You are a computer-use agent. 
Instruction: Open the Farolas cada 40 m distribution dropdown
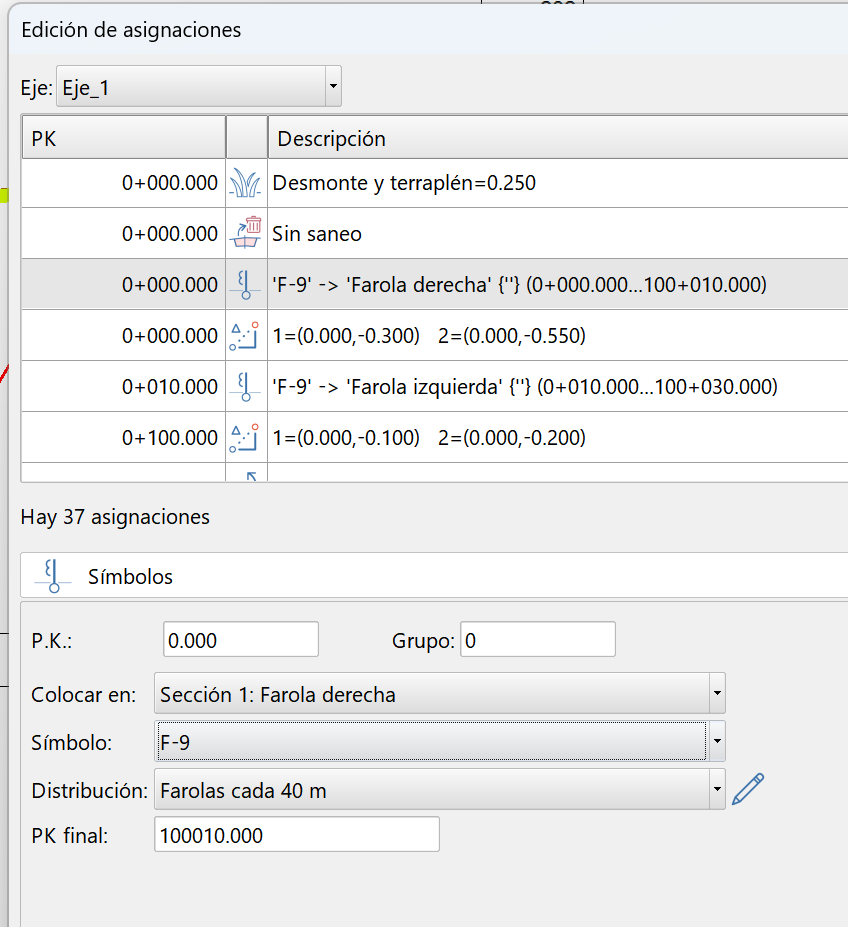coord(716,788)
